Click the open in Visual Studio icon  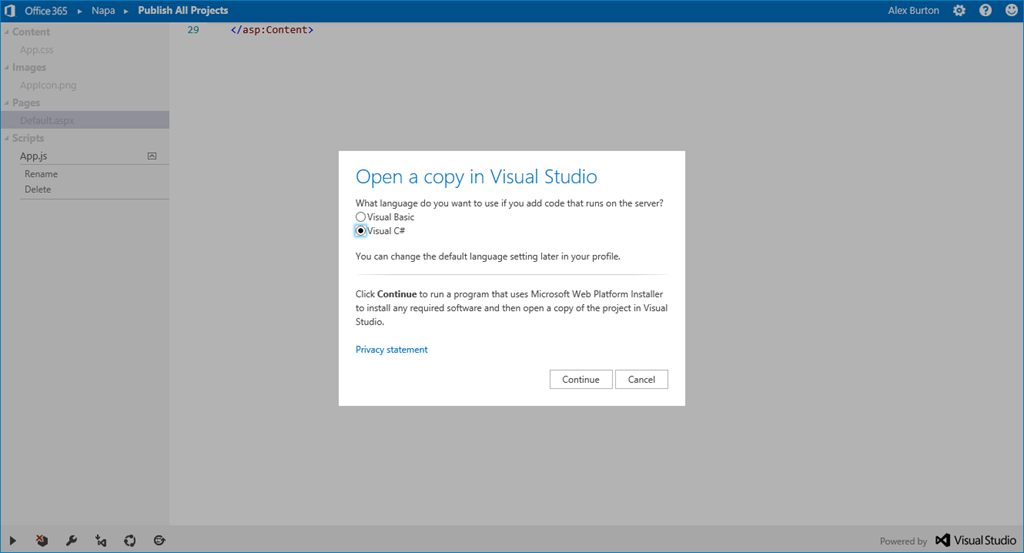point(101,541)
